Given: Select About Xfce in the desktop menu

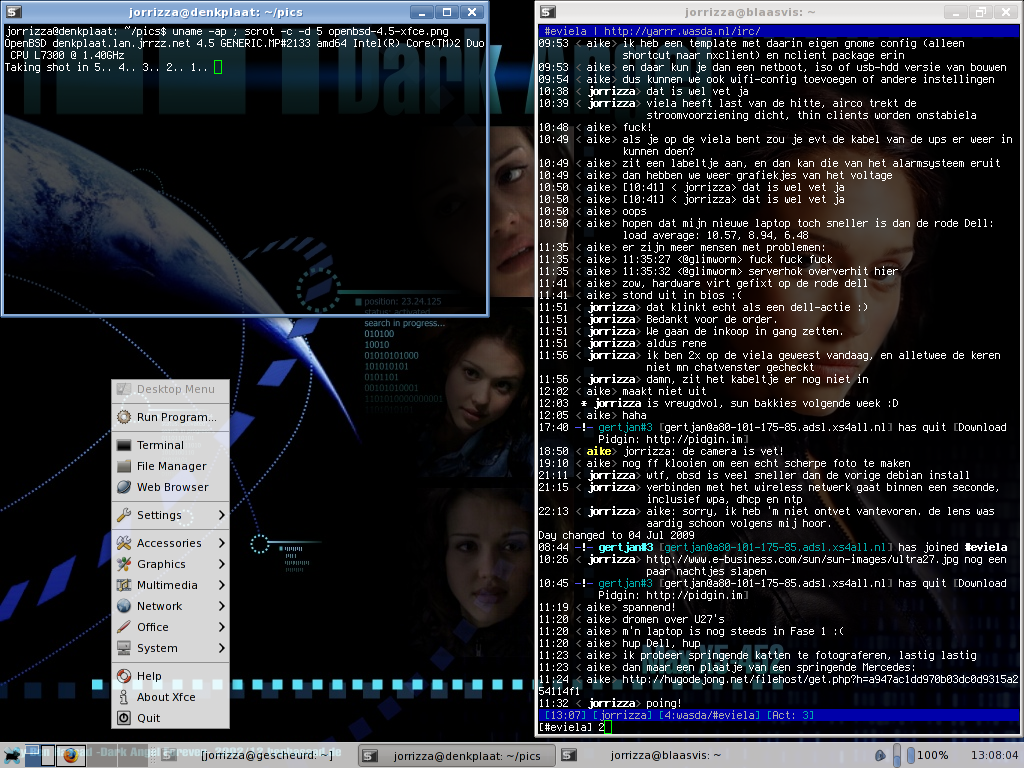Looking at the screenshot, I should coord(170,697).
